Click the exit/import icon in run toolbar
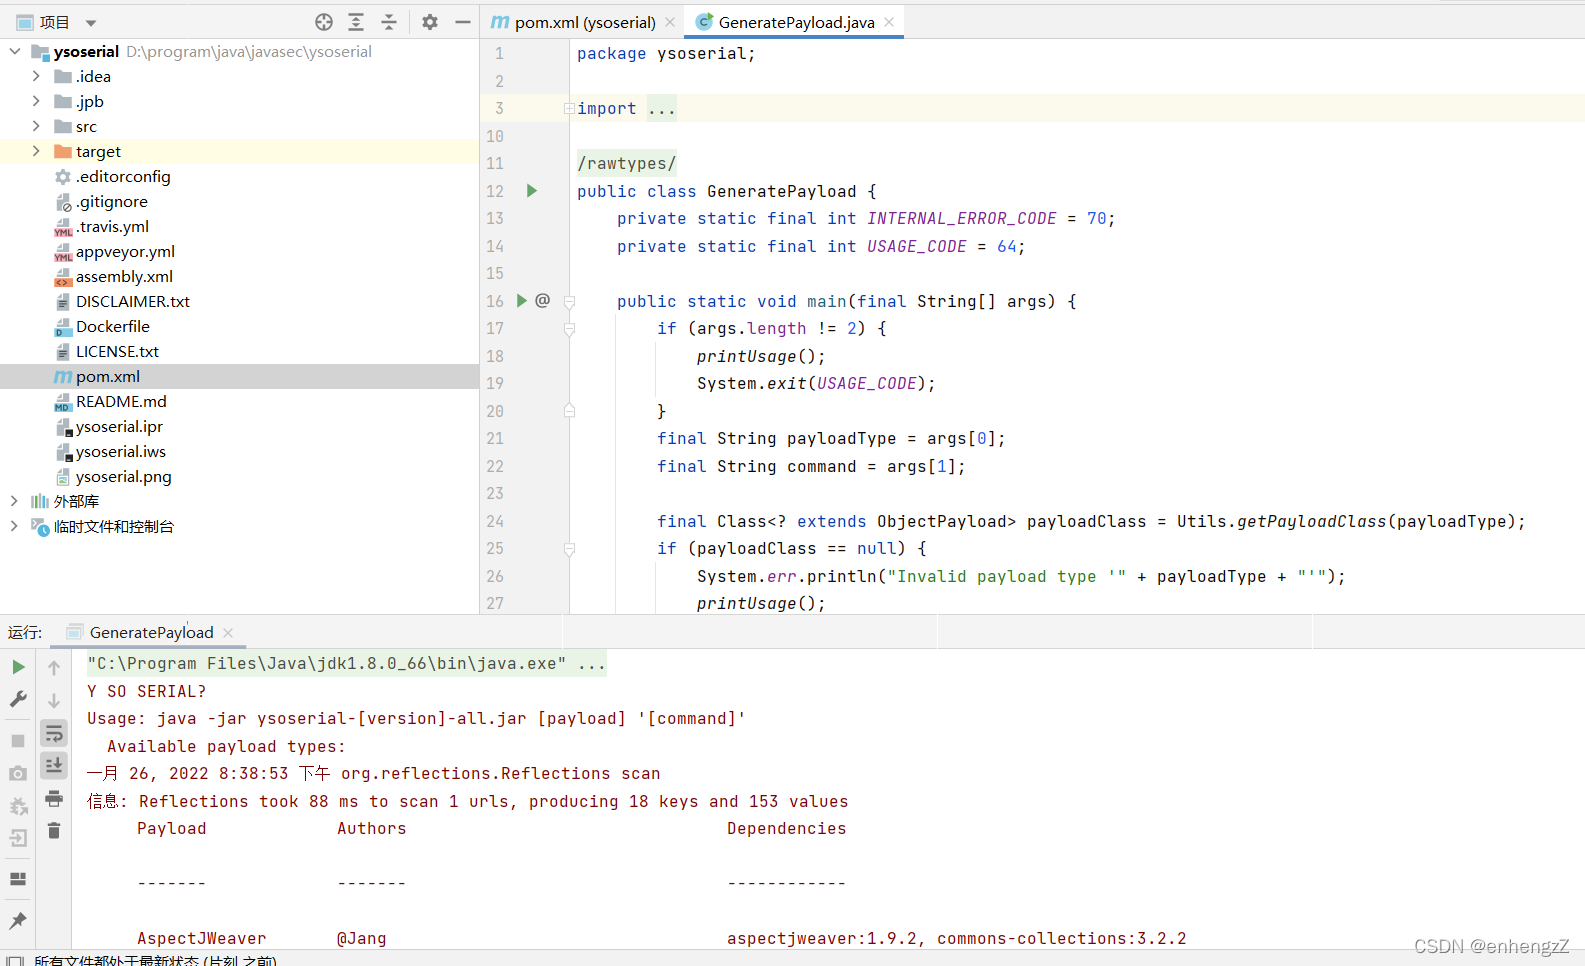Screen dimensions: 1585x966 18,839
